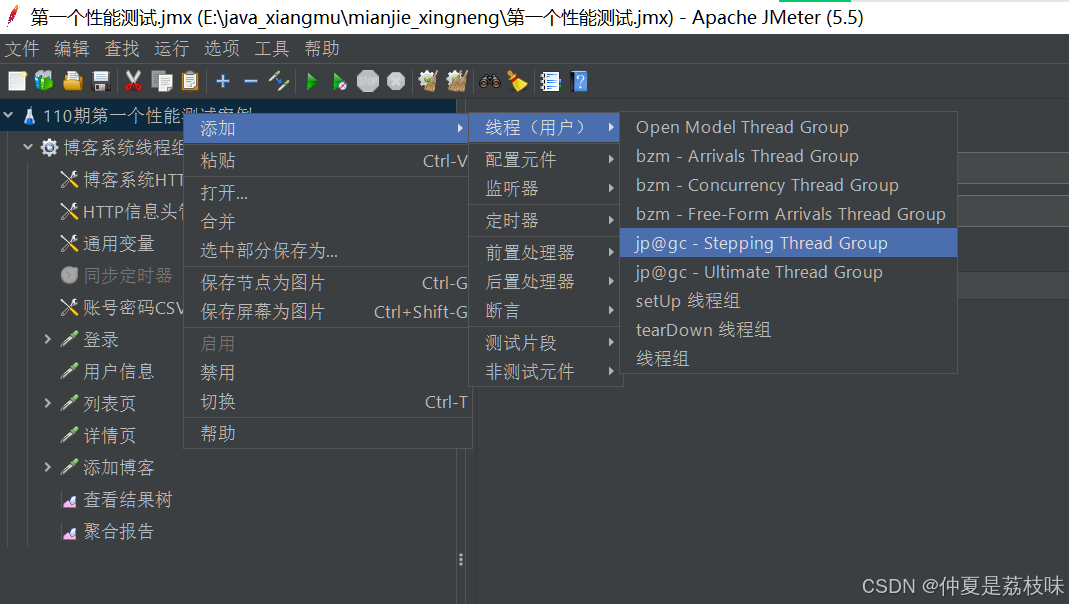Image resolution: width=1069 pixels, height=604 pixels.
Task: Open the 监听器 submenu
Action: (545, 189)
